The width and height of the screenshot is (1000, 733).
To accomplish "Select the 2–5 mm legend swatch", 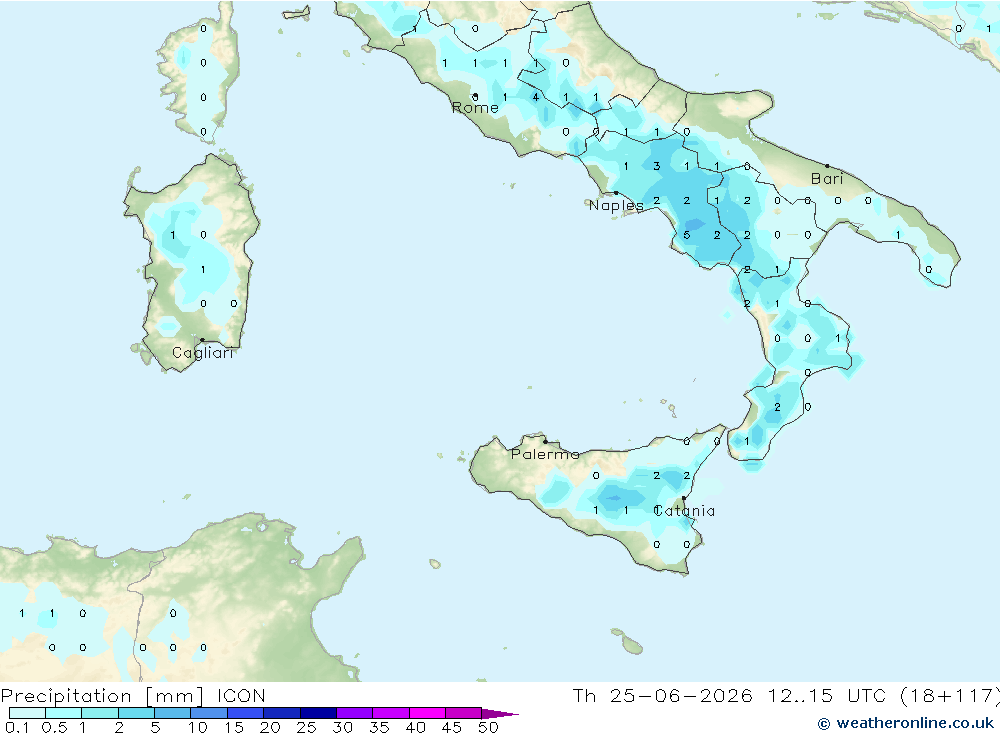I will [x=136, y=713].
